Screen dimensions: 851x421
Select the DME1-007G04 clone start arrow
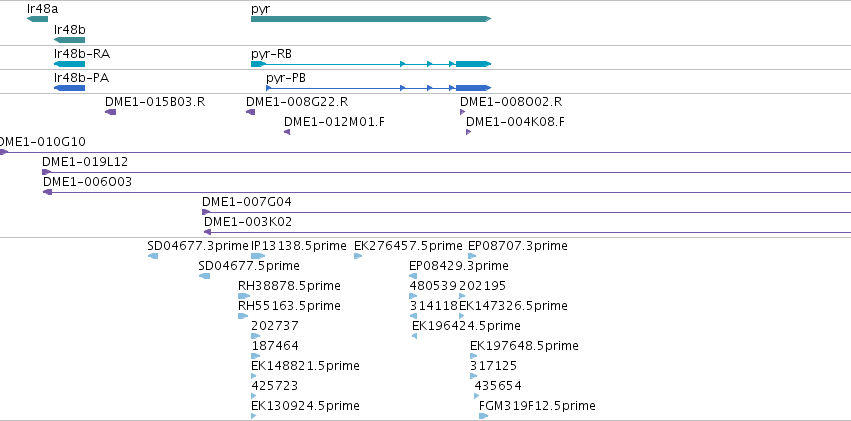[x=206, y=213]
